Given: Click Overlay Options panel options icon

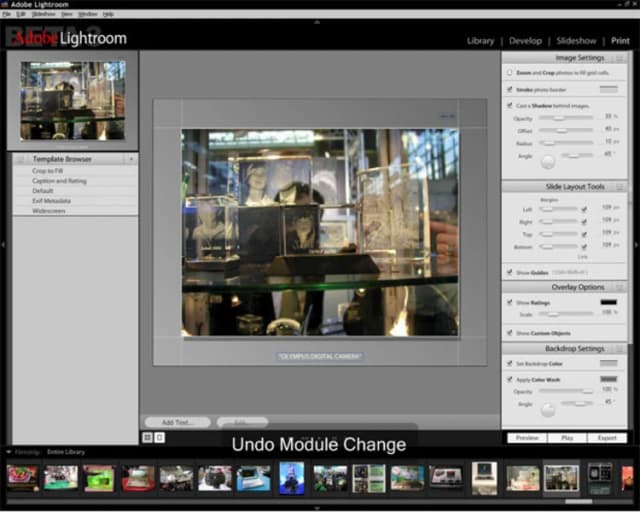Looking at the screenshot, I should [620, 287].
